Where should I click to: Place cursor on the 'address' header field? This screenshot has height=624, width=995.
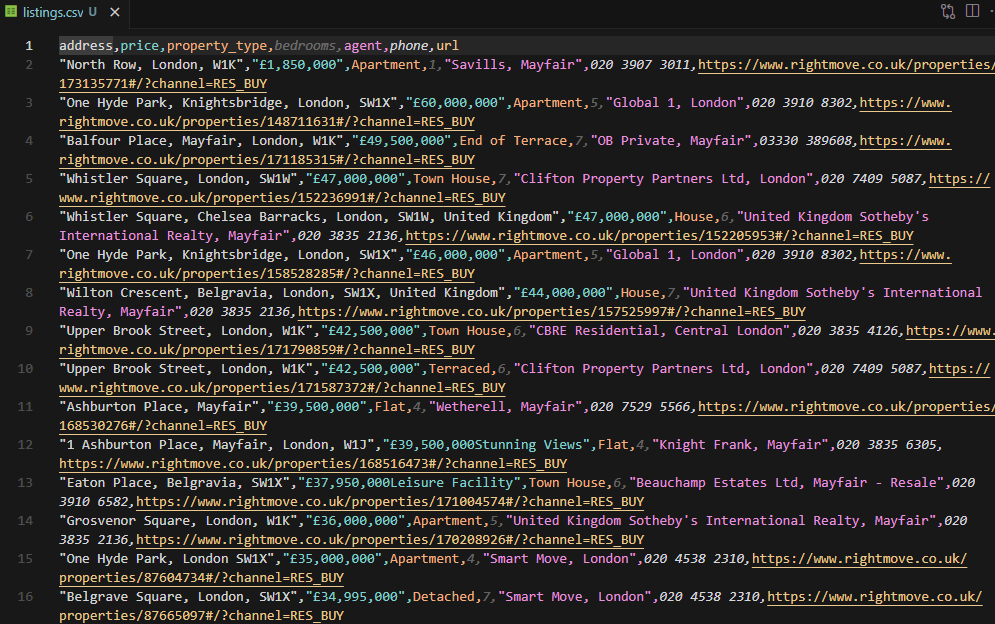point(86,46)
